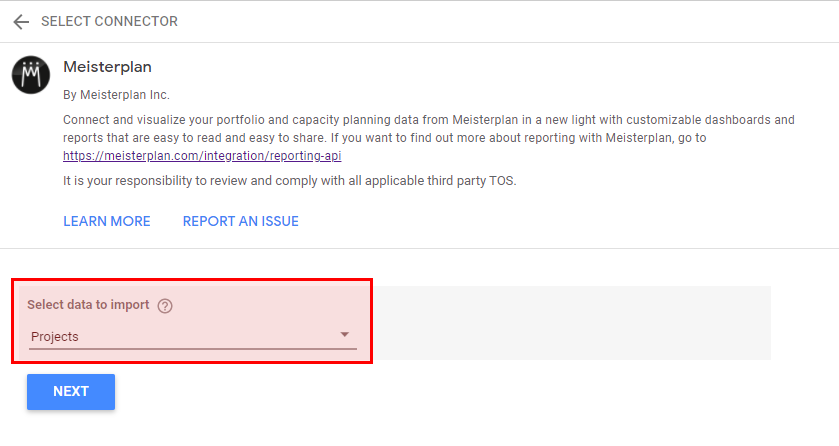Click the third party TOS notice
The height and width of the screenshot is (446, 839).
pyautogui.click(x=289, y=180)
